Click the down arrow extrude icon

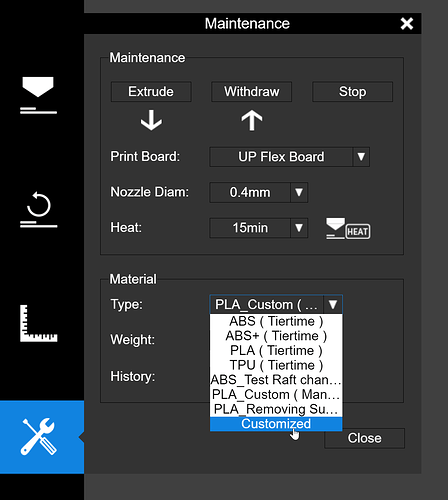tap(151, 120)
